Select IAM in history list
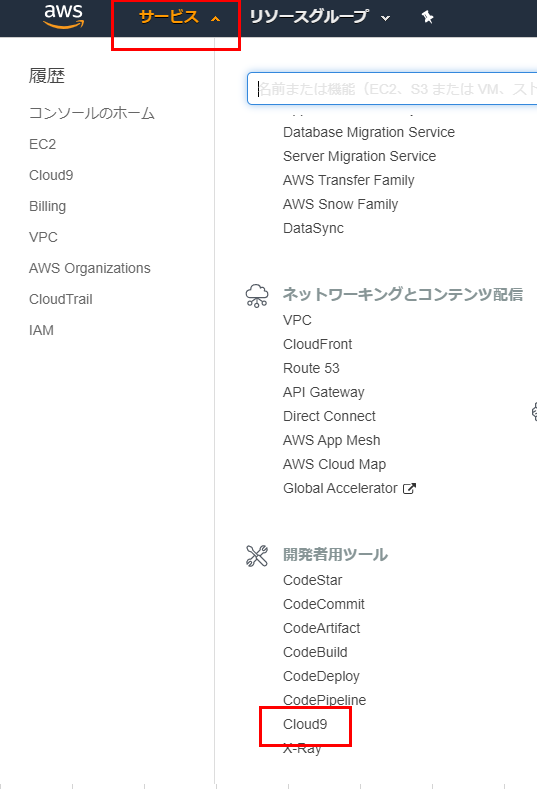The height and width of the screenshot is (789, 537). tap(41, 331)
